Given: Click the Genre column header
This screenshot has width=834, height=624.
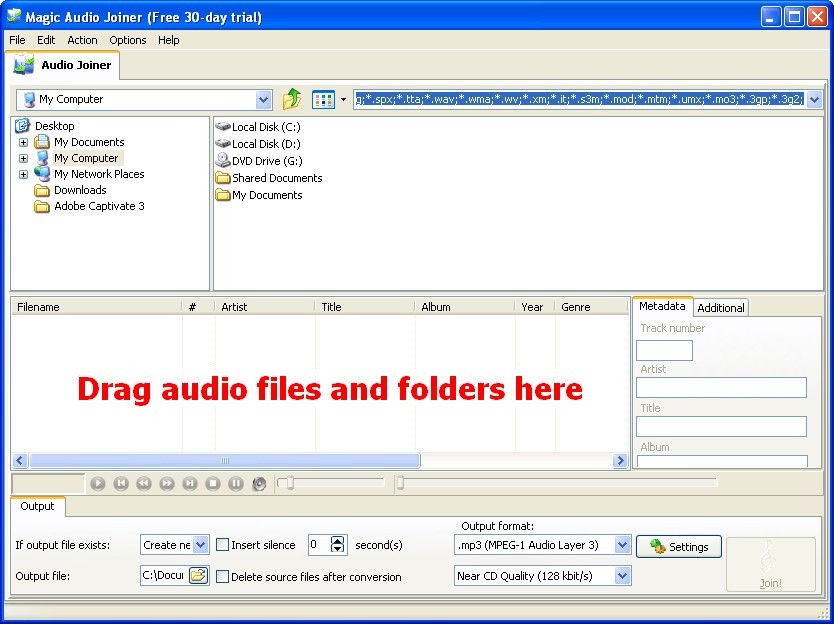Looking at the screenshot, I should pyautogui.click(x=591, y=307).
